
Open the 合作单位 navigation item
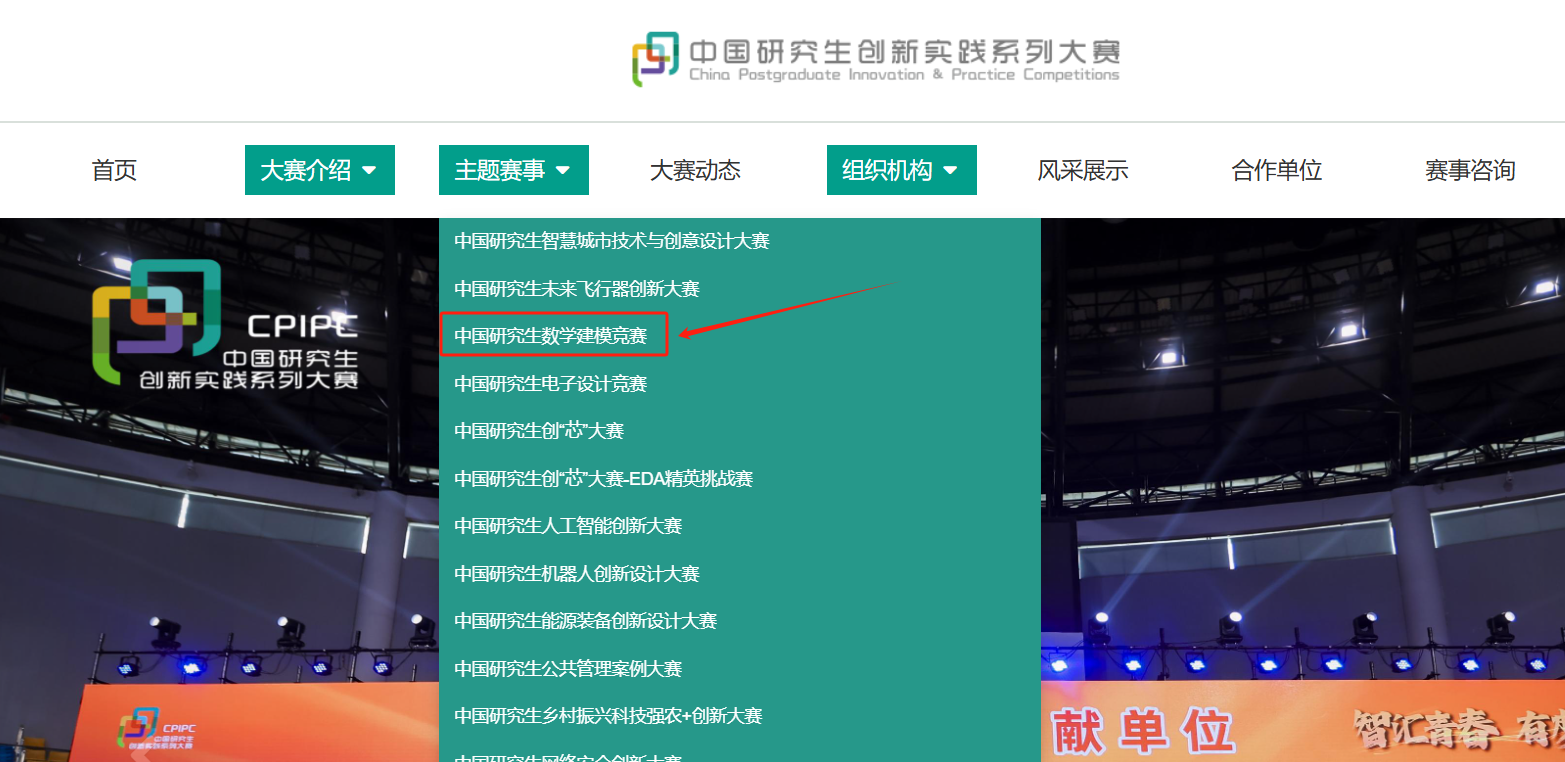[x=1277, y=170]
